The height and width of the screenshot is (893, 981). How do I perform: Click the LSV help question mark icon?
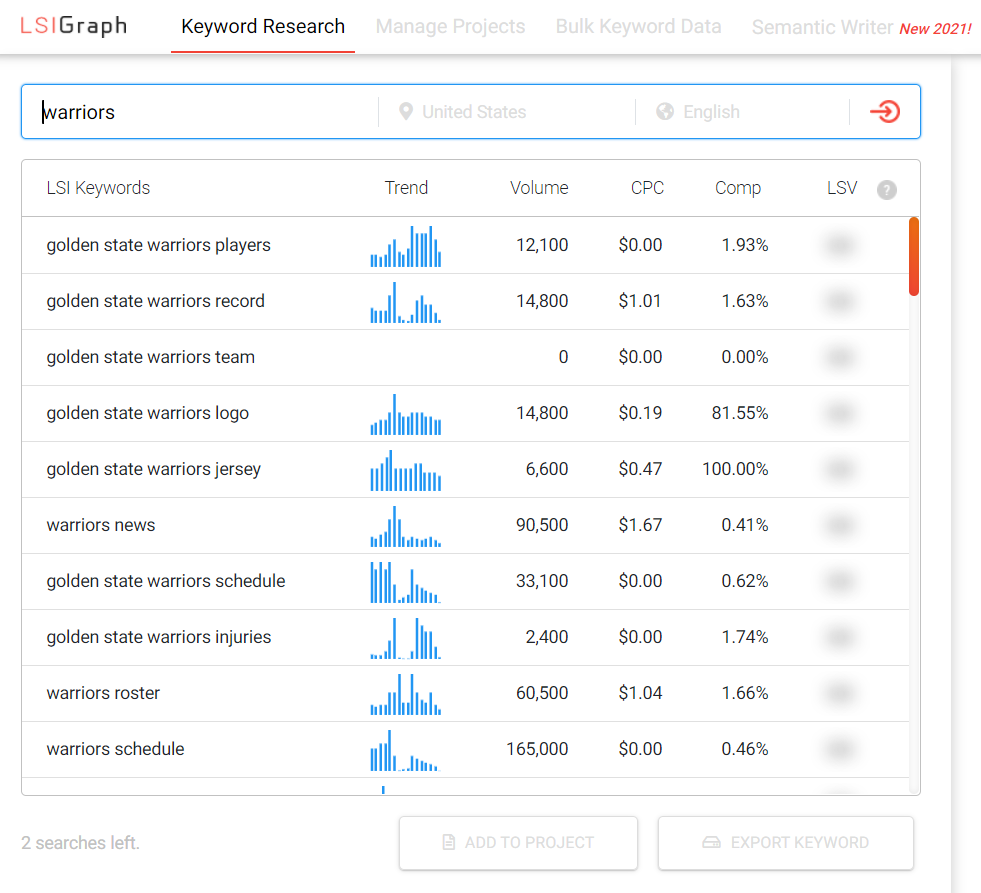click(886, 190)
